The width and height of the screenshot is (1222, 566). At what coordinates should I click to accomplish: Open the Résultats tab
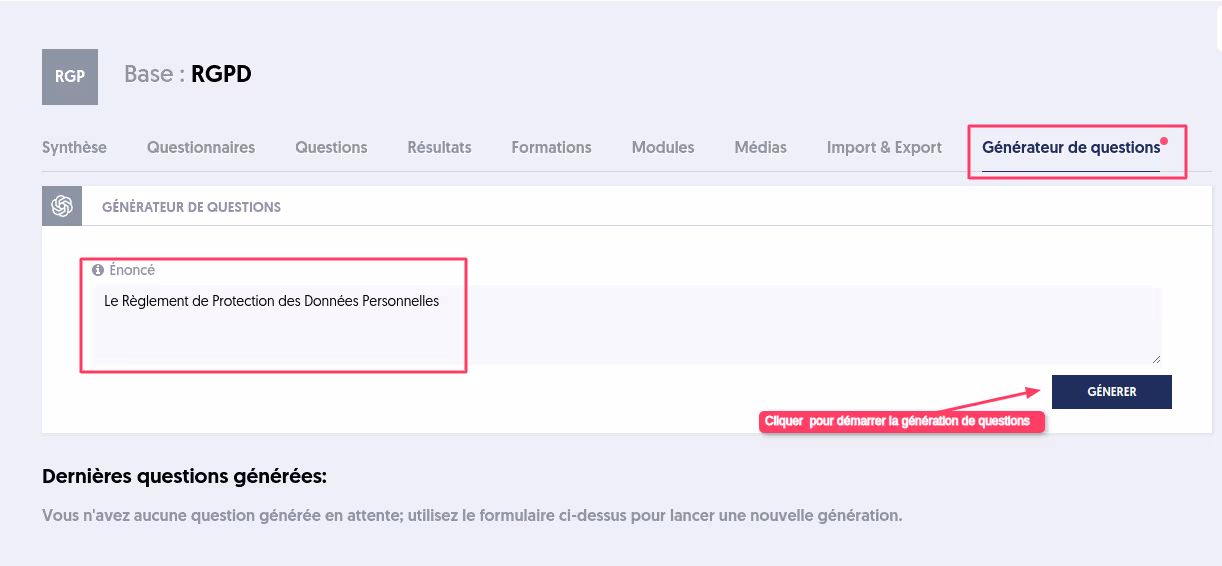click(x=439, y=147)
